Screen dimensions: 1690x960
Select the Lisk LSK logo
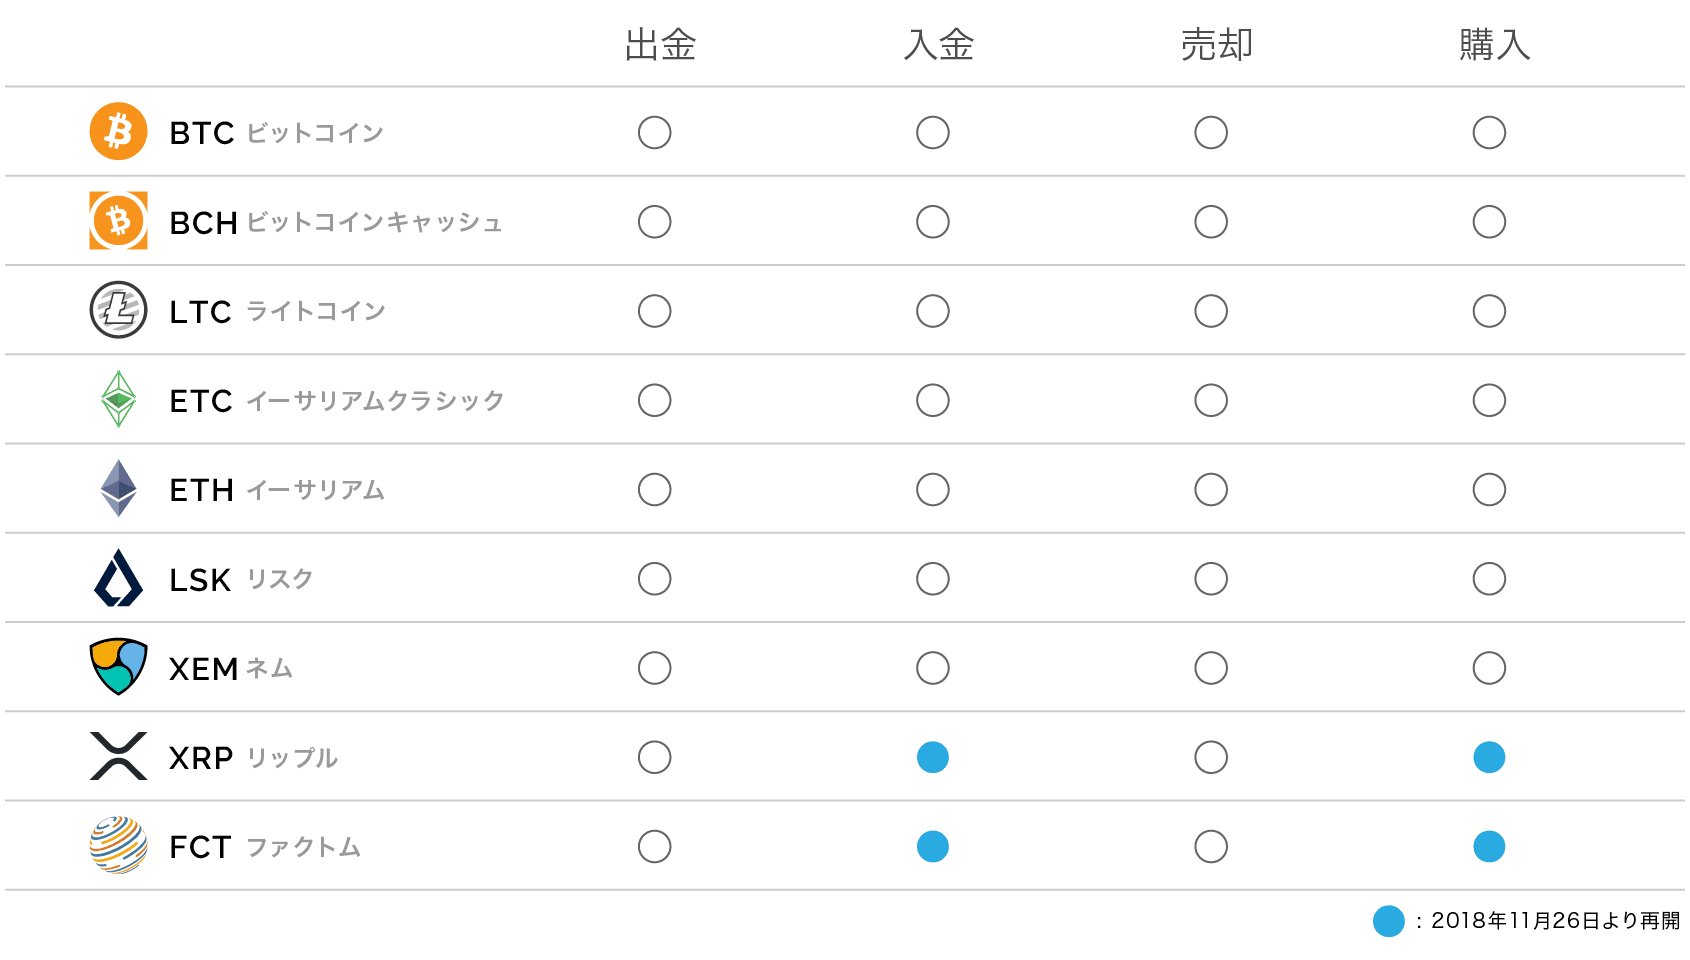point(118,578)
